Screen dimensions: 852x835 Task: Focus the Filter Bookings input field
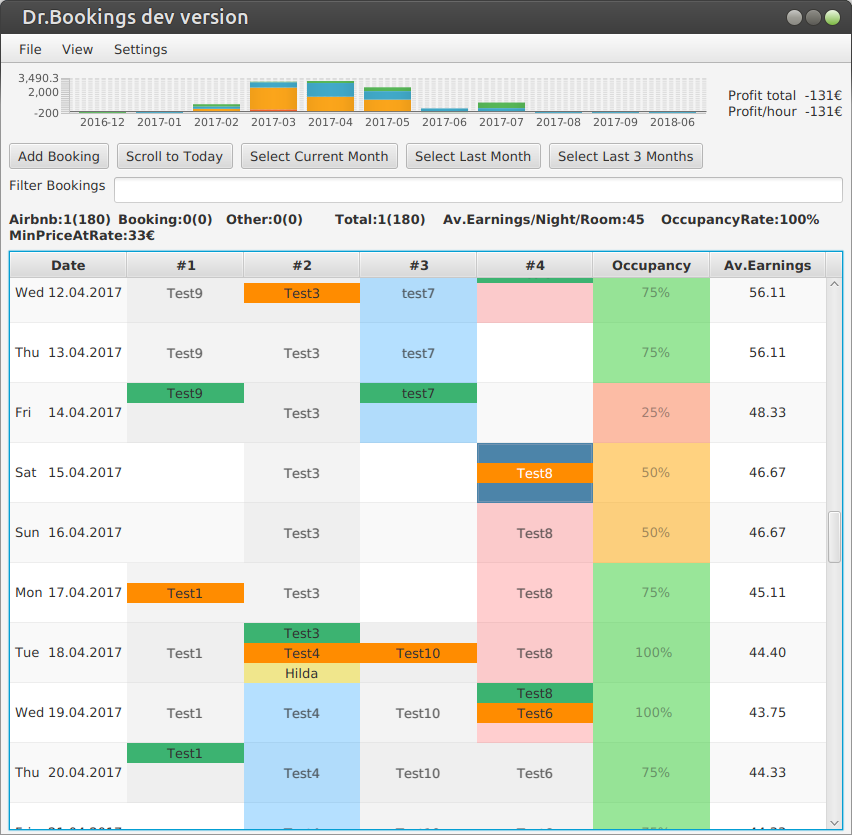pos(478,190)
